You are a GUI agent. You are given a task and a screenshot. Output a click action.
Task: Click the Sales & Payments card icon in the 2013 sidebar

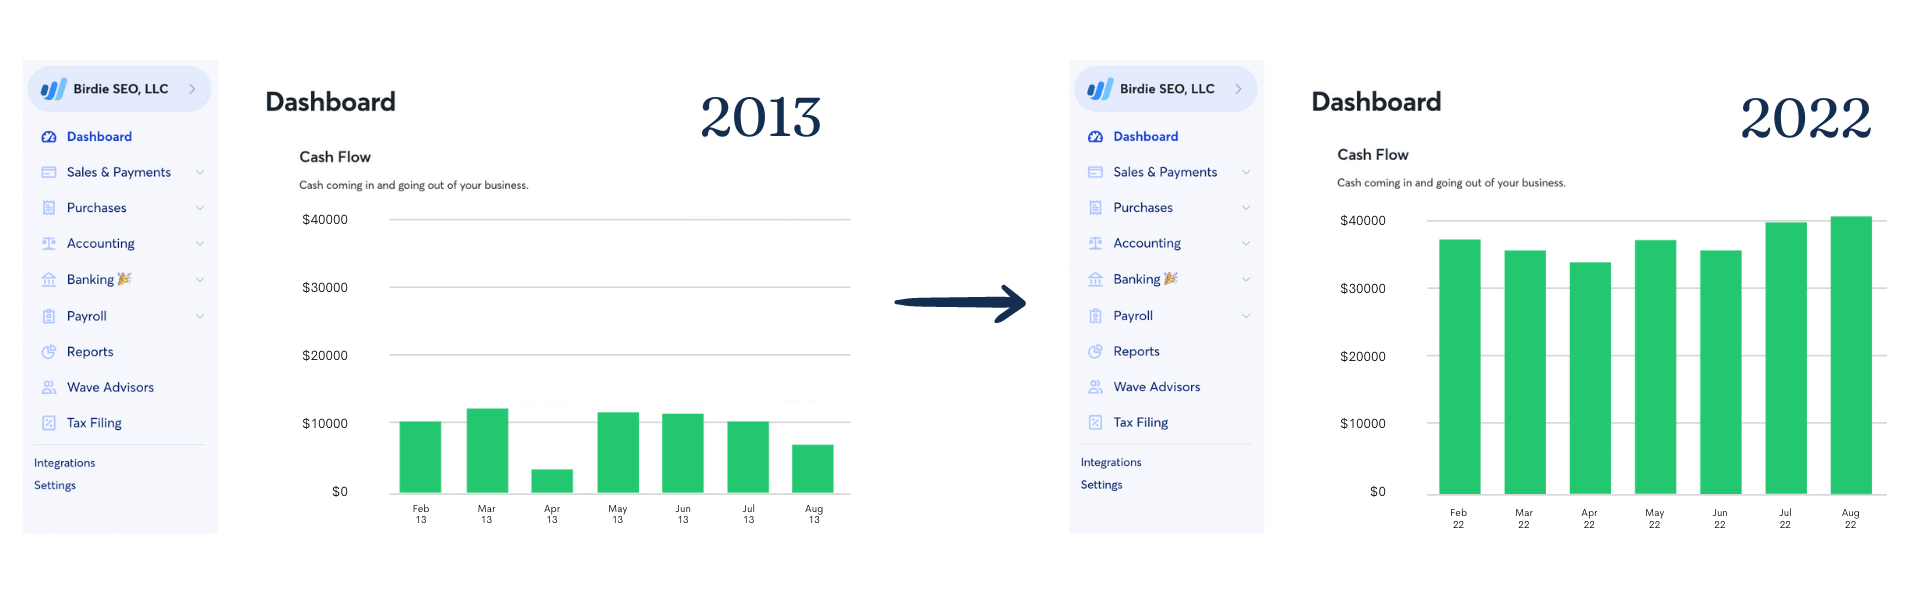(49, 172)
